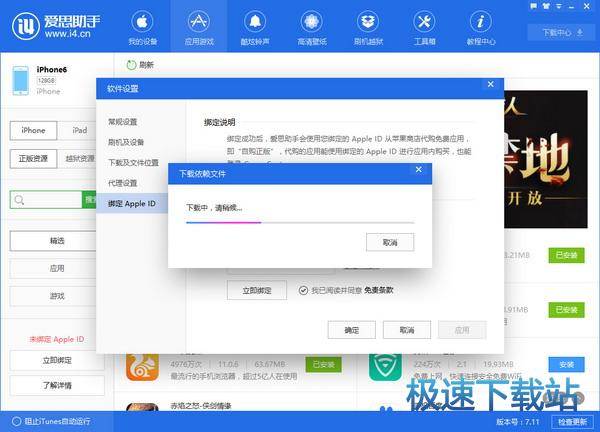This screenshot has height=432, width=600.
Task: Close the 下载依赖文件 dialog
Action: tap(419, 169)
